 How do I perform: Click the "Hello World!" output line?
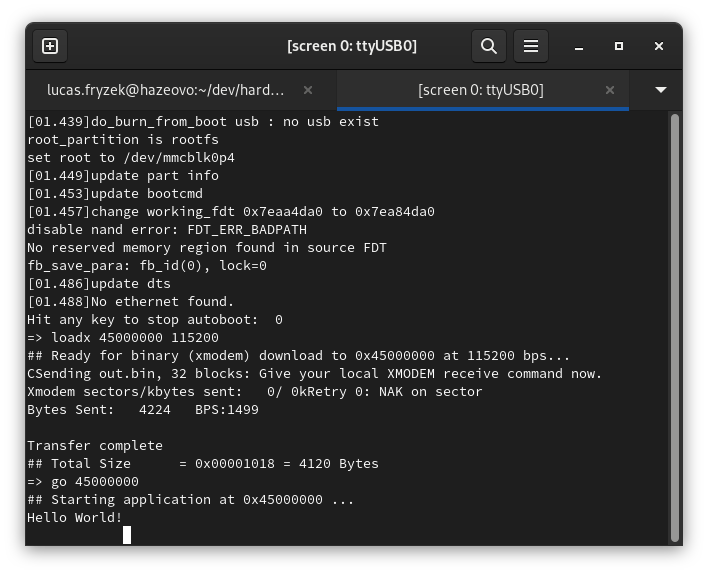[x=75, y=517]
